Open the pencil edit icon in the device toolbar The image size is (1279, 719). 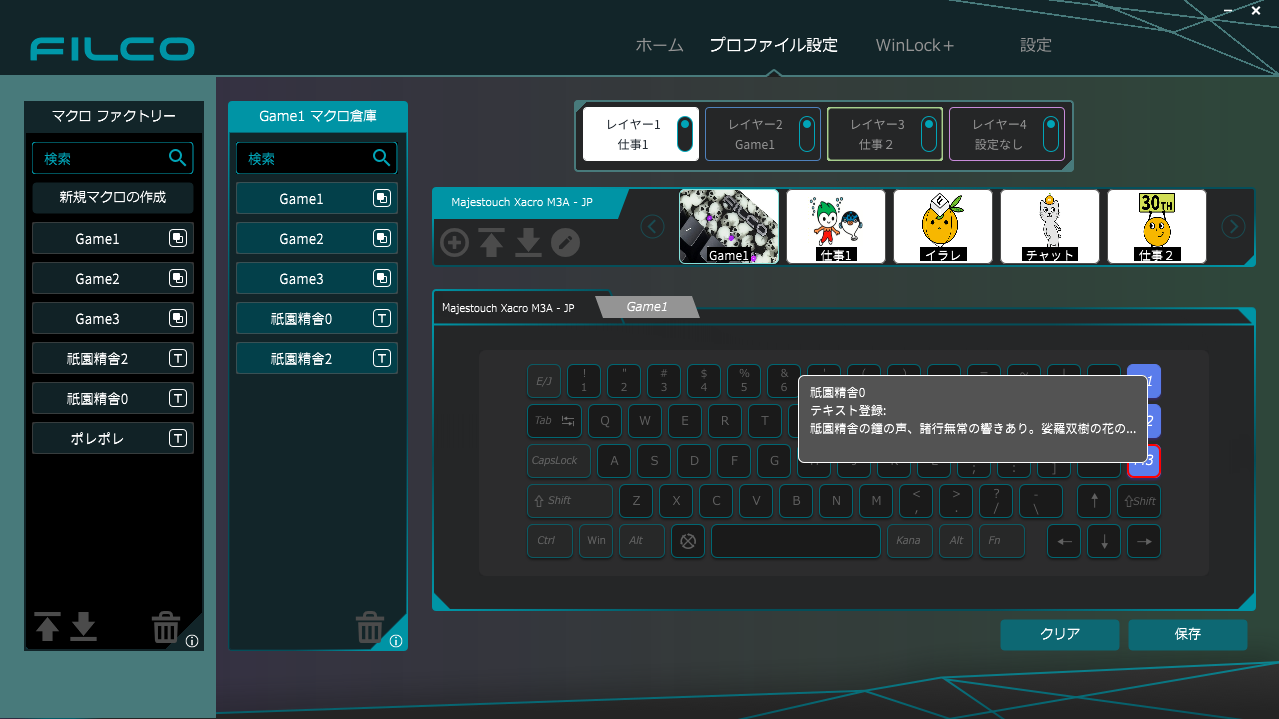[x=565, y=242]
